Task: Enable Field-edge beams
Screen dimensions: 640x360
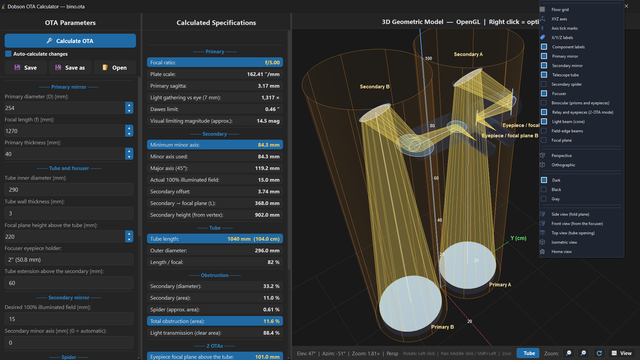Action: pos(544,131)
